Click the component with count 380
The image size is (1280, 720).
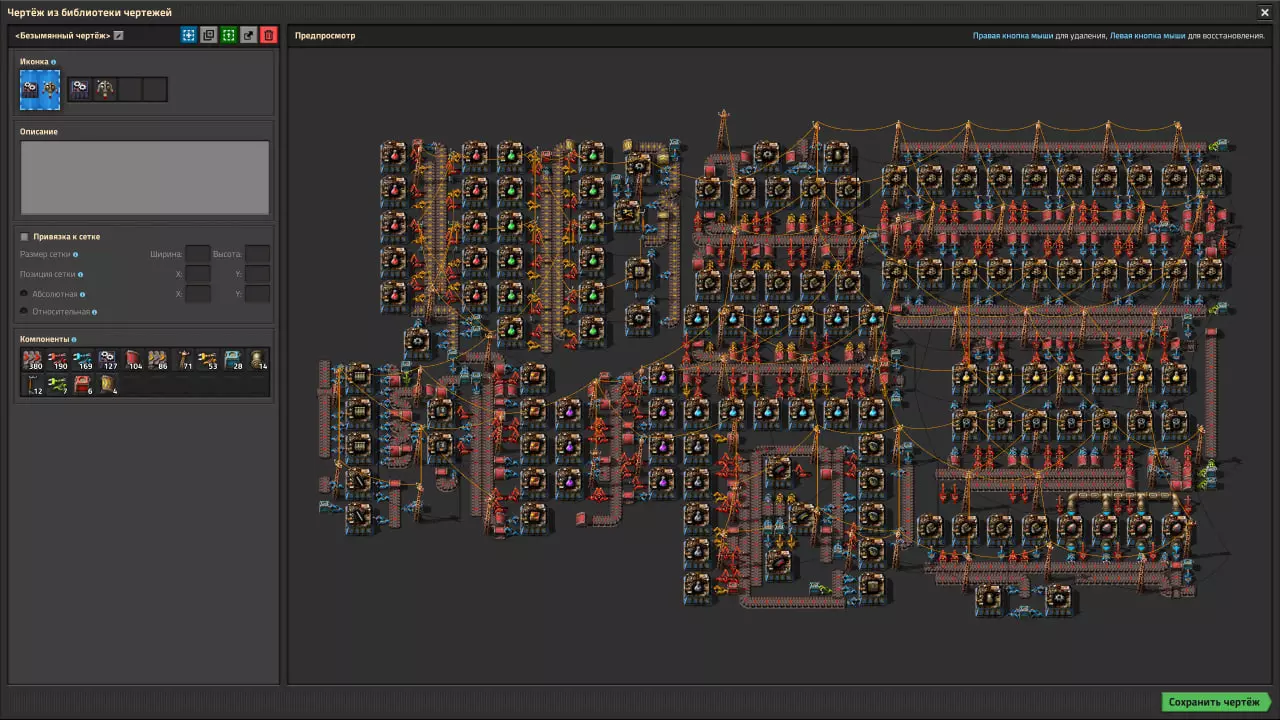[33, 360]
